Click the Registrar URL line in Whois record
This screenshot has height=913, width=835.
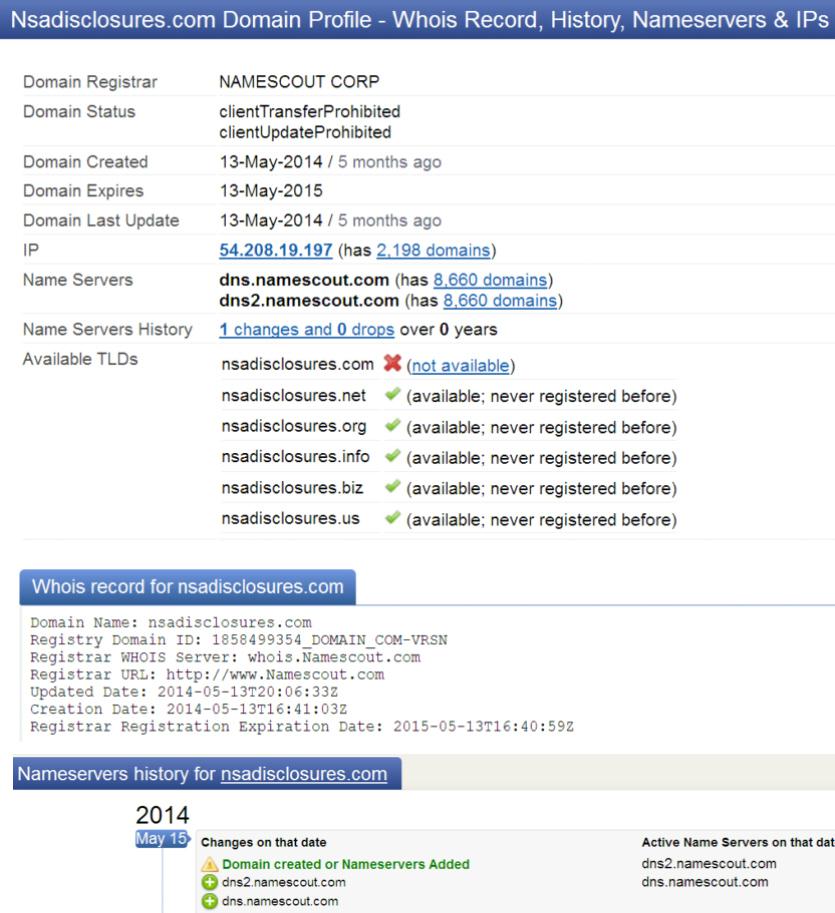[207, 675]
